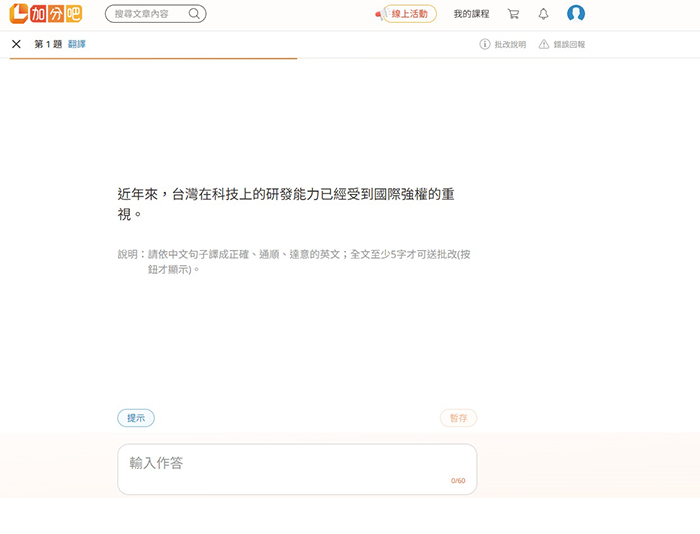
Task: Click the 加分吧 logo
Action: click(x=45, y=14)
